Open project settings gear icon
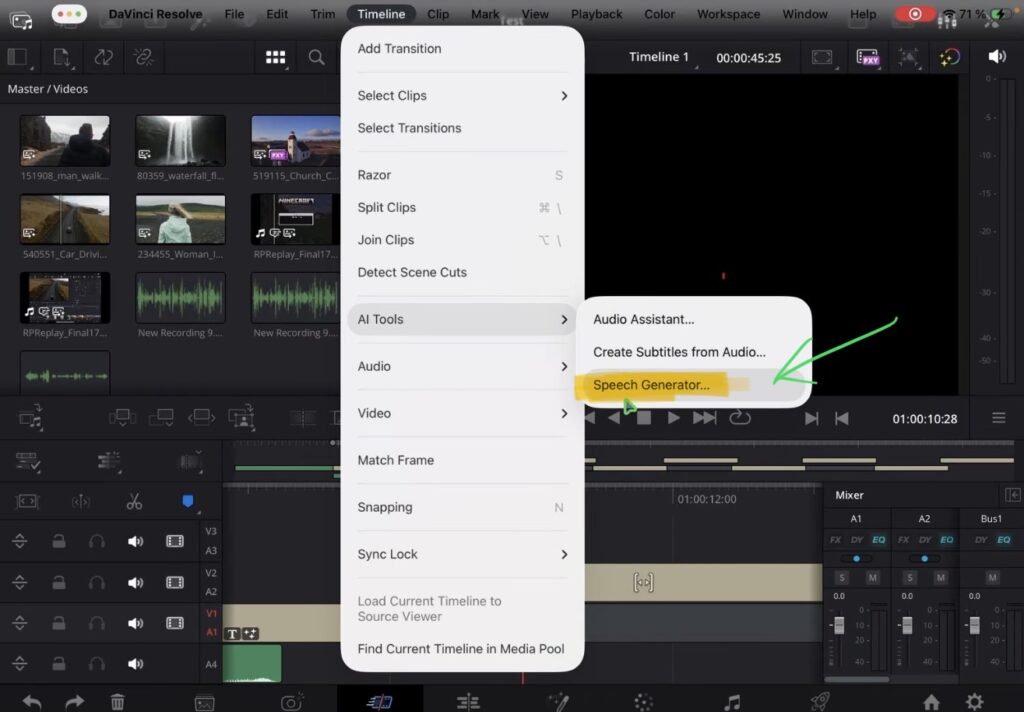The image size is (1024, 712). 974,702
